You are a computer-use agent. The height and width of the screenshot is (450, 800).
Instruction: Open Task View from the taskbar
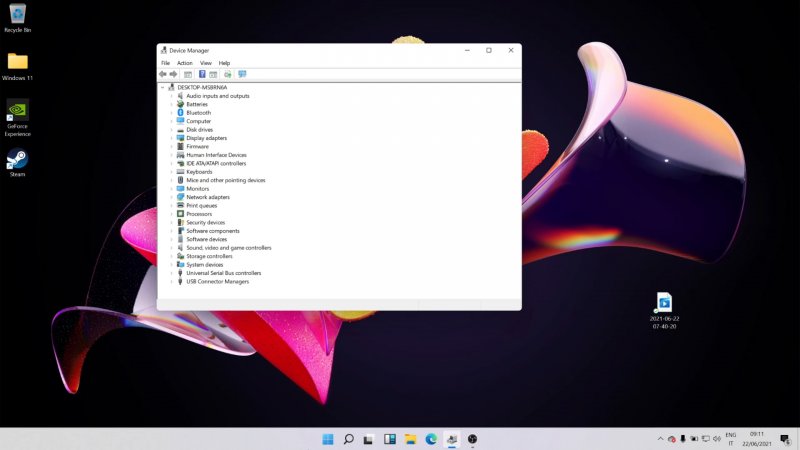[369, 439]
